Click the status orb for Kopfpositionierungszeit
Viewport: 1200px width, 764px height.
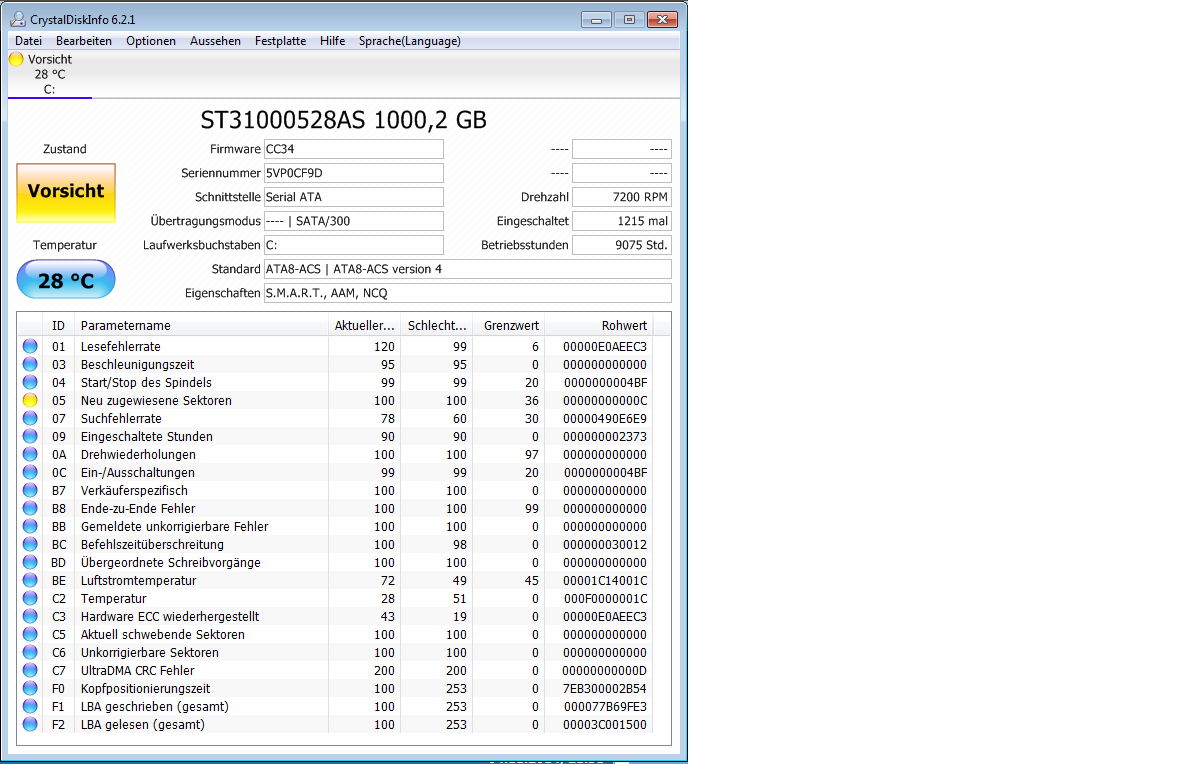[x=30, y=688]
